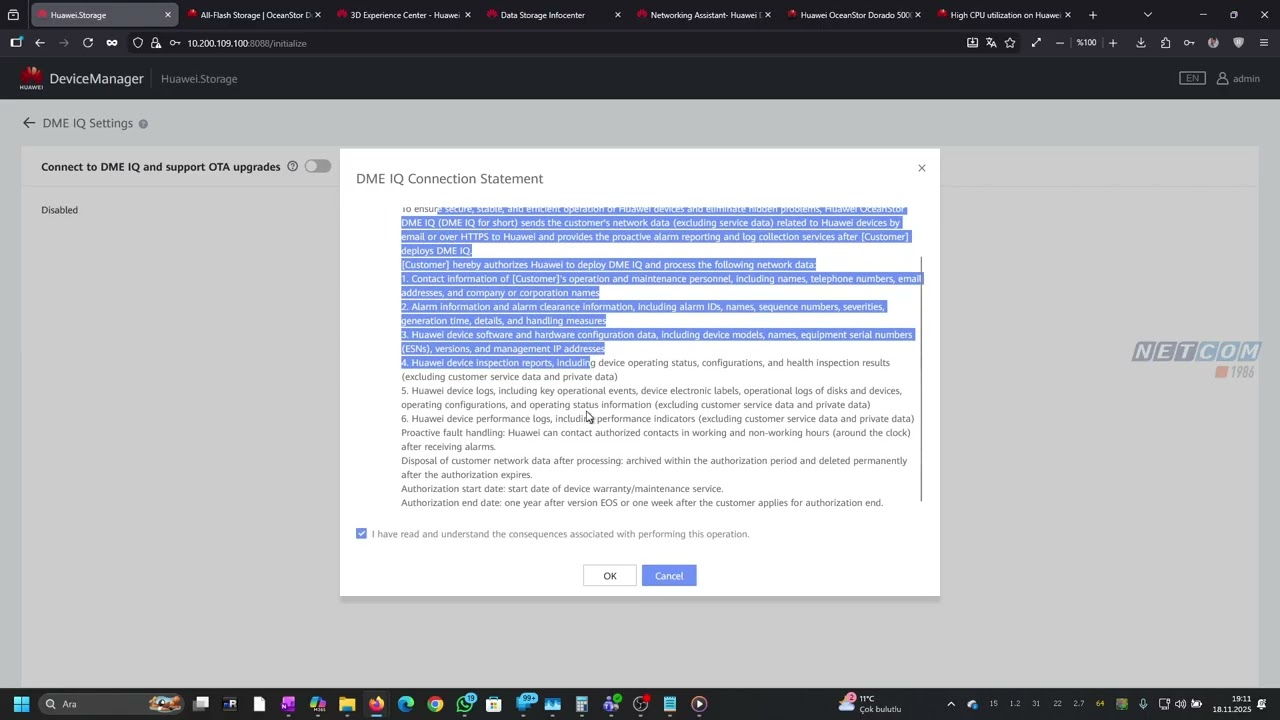The height and width of the screenshot is (720, 1280).
Task: Switch to the All-Flash Storage OceanStor tab
Action: click(x=254, y=15)
